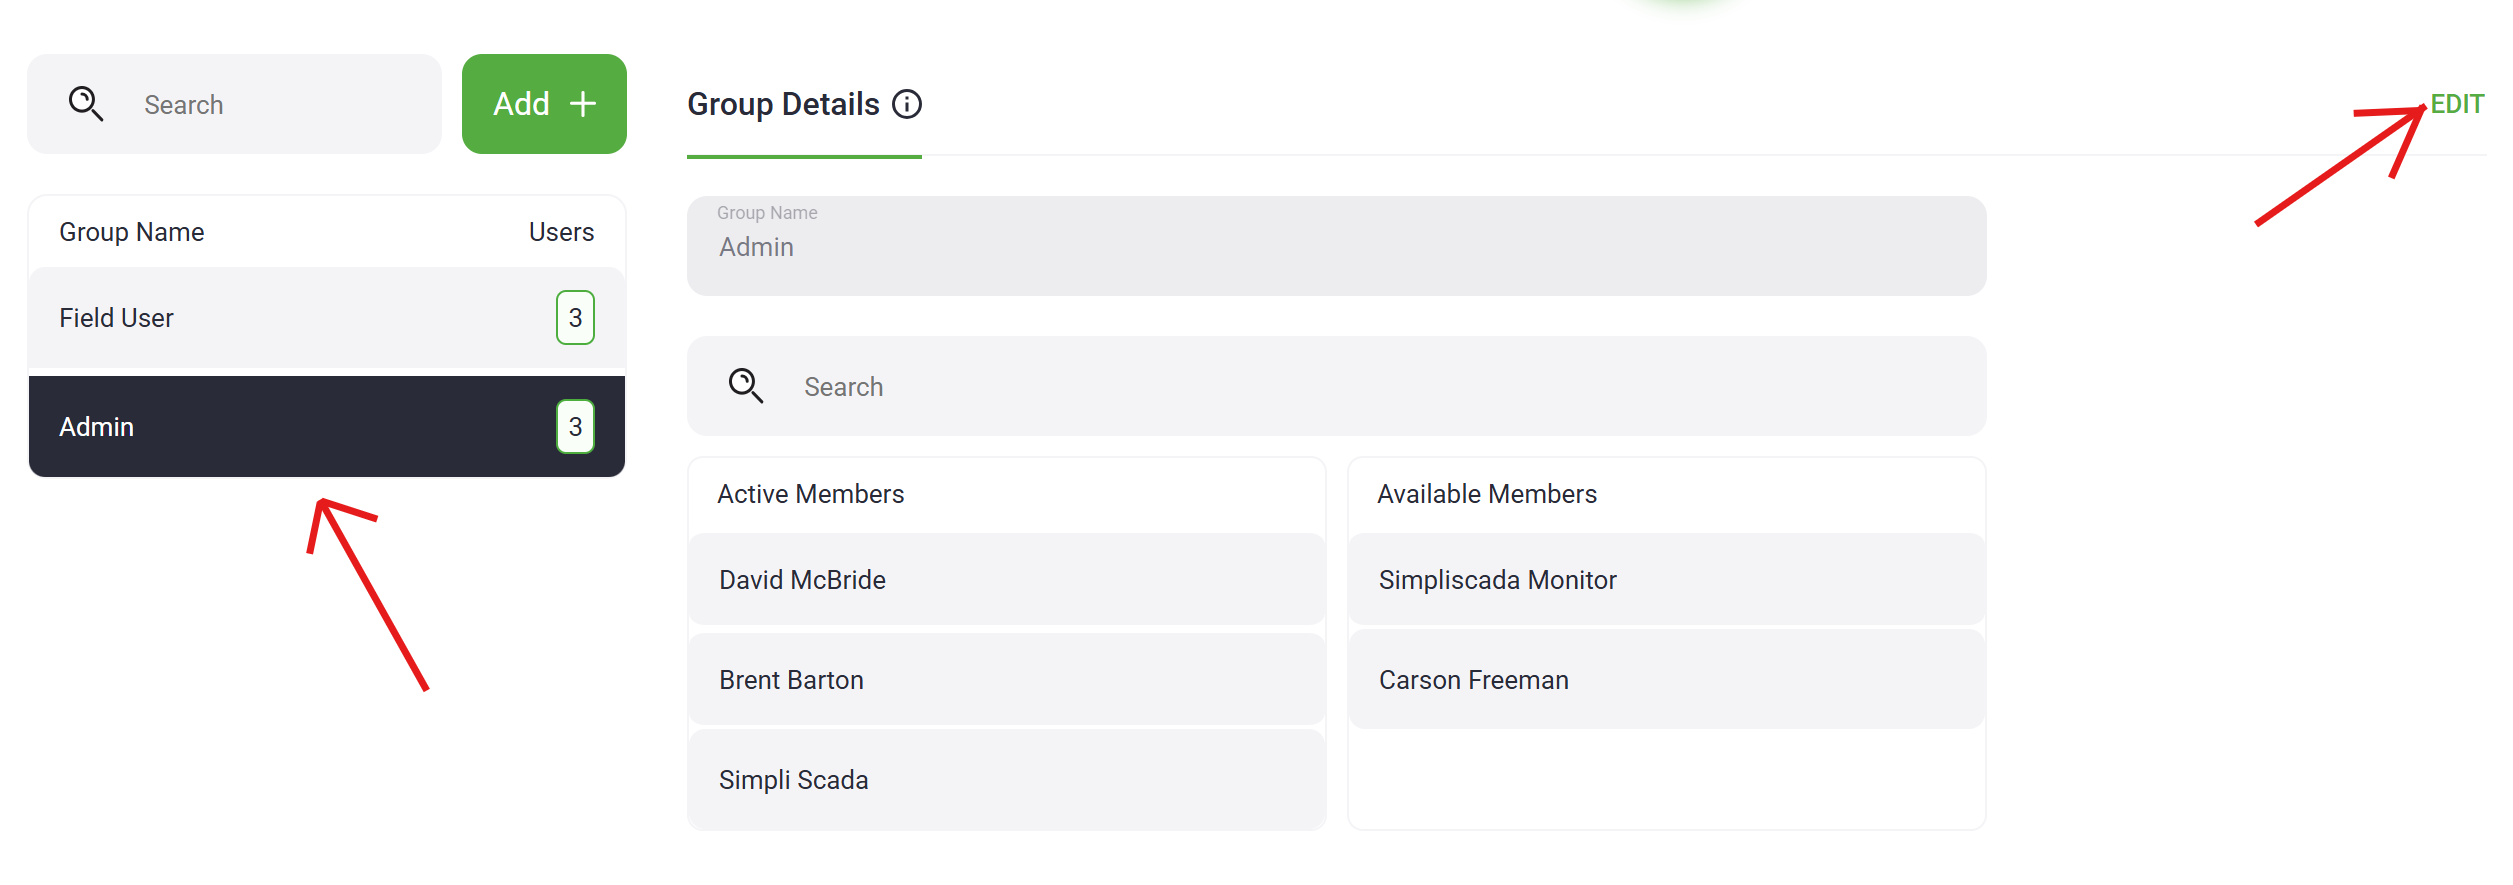This screenshot has width=2513, height=885.
Task: Choose available member Simpliscada Monitor
Action: 1666,580
